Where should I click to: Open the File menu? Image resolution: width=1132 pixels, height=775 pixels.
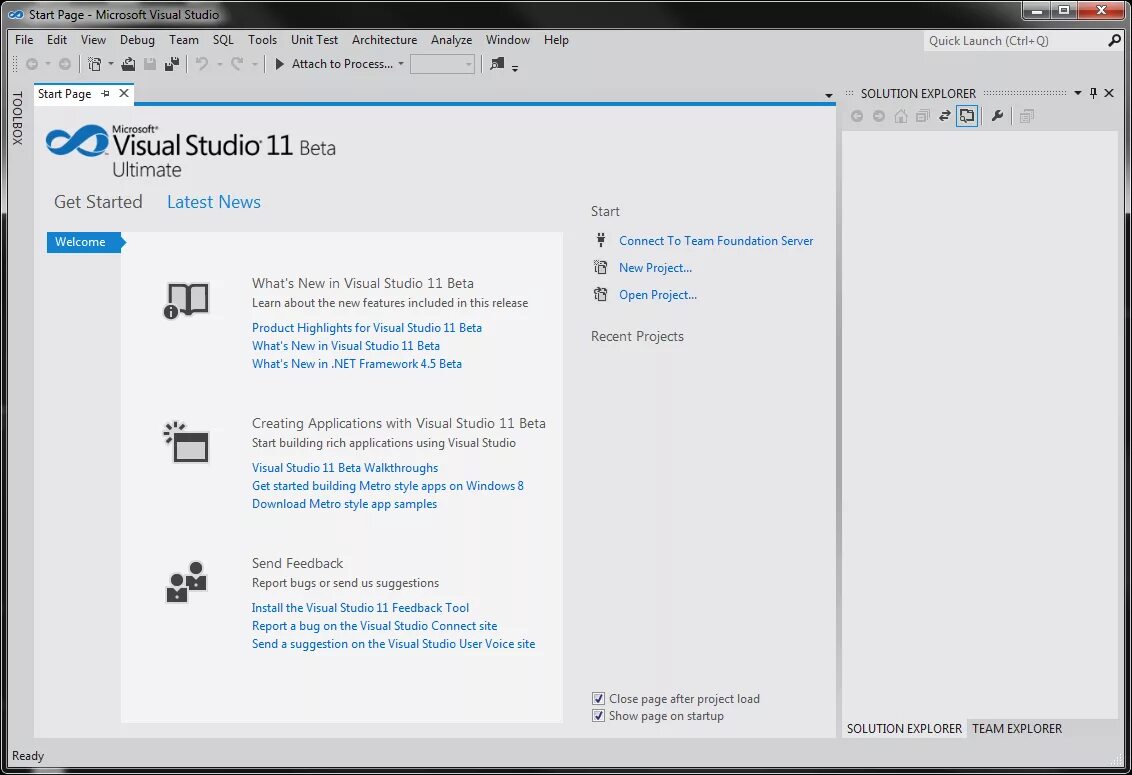[x=24, y=40]
